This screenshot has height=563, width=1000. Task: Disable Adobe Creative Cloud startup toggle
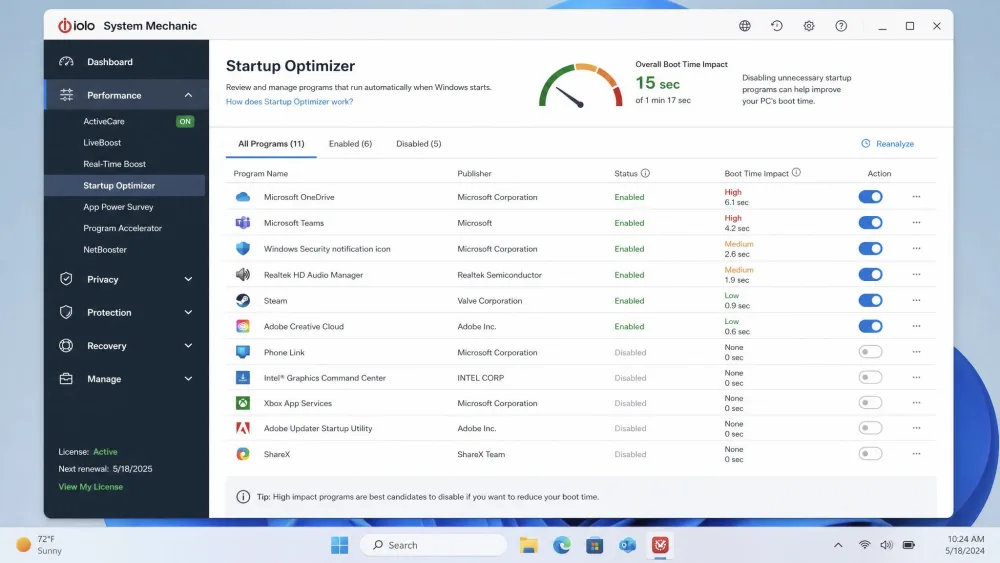click(x=871, y=326)
